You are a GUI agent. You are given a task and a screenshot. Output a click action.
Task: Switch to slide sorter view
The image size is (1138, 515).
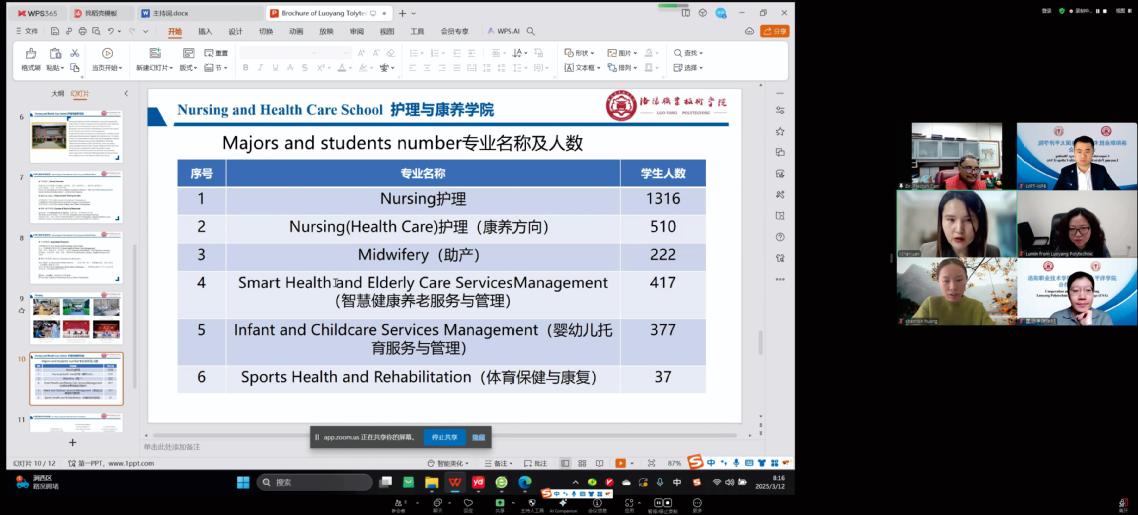(581, 463)
